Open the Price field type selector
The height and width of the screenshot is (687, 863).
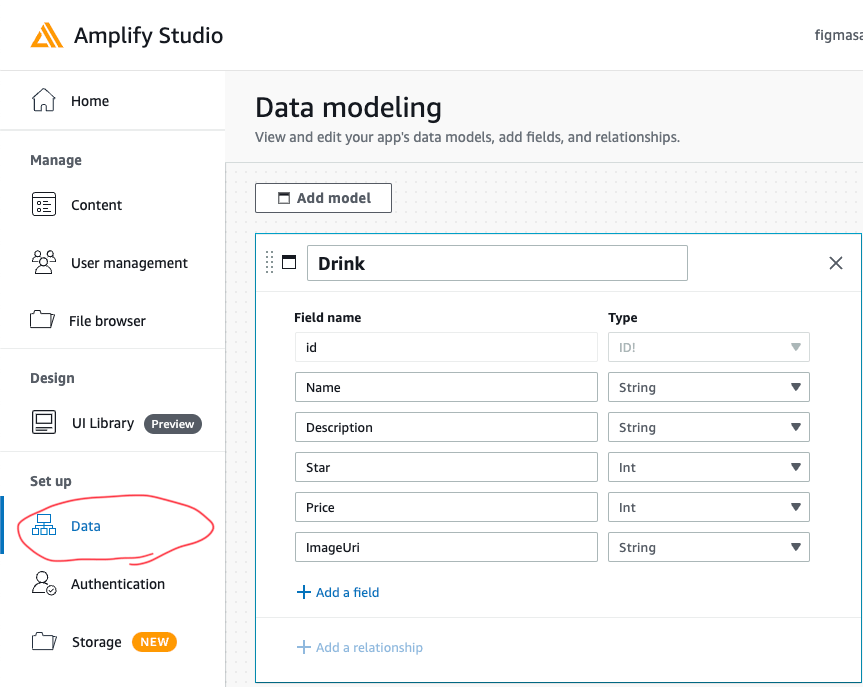tap(708, 507)
